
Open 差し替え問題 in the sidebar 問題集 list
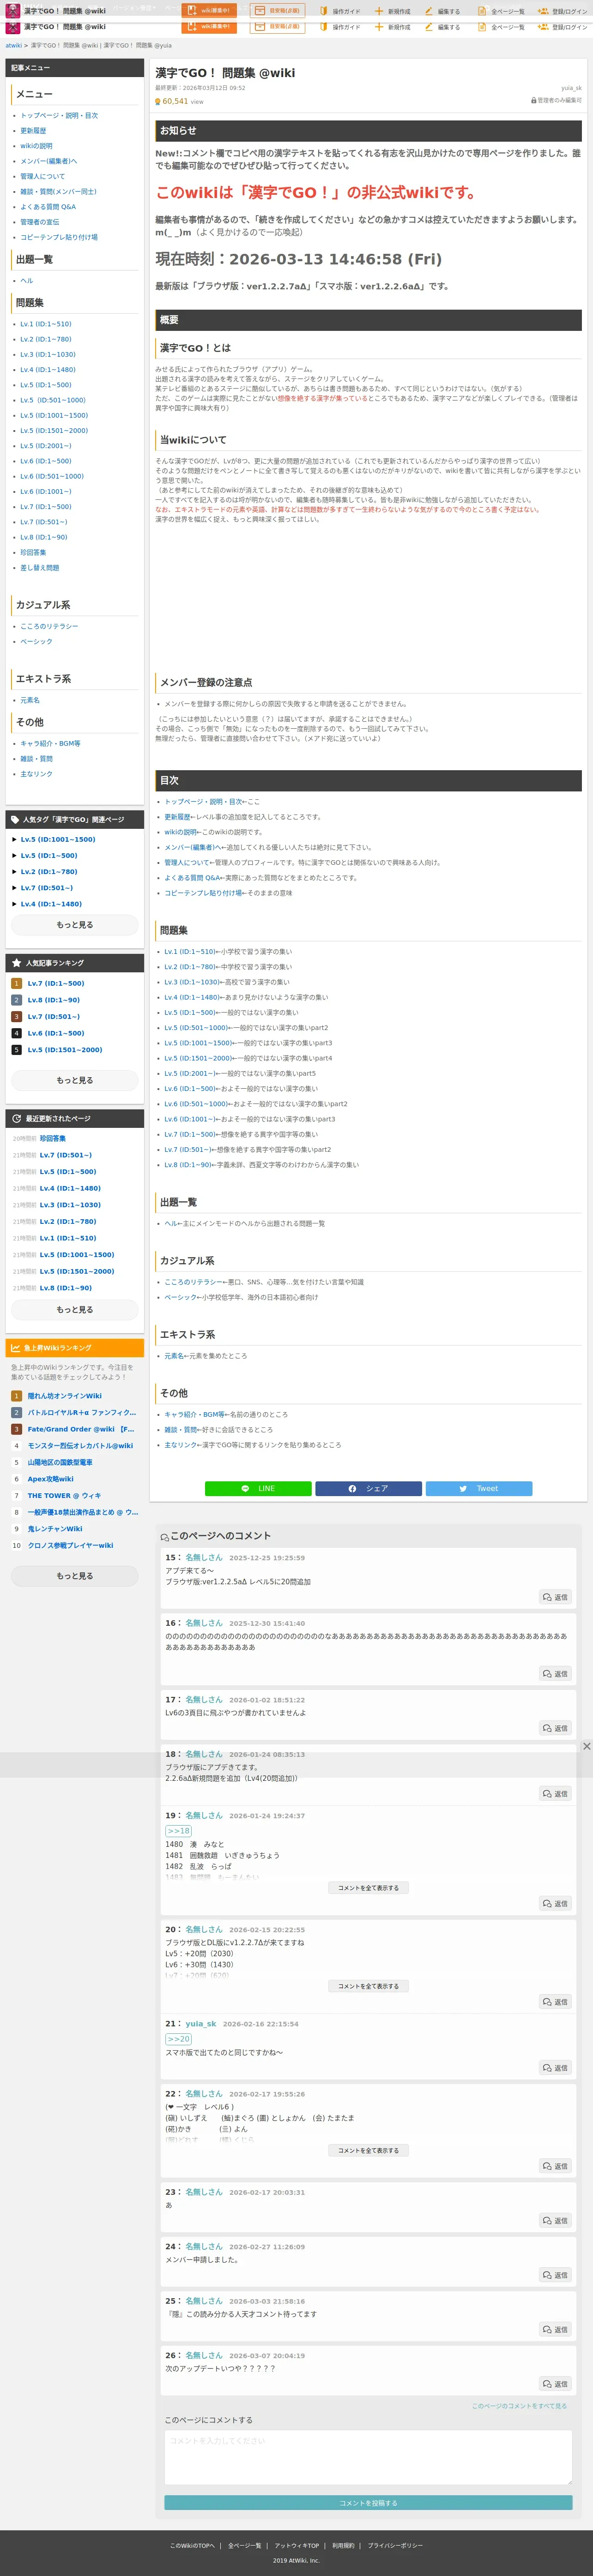coord(40,567)
